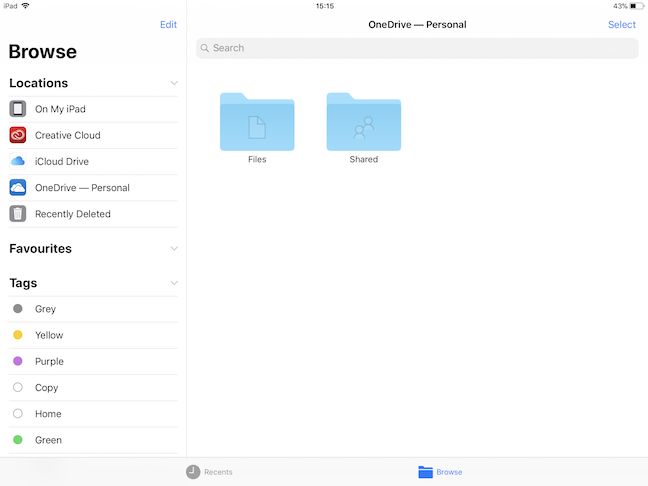Tap the empty circle beside Copy tag
The image size is (648, 486).
click(18, 387)
